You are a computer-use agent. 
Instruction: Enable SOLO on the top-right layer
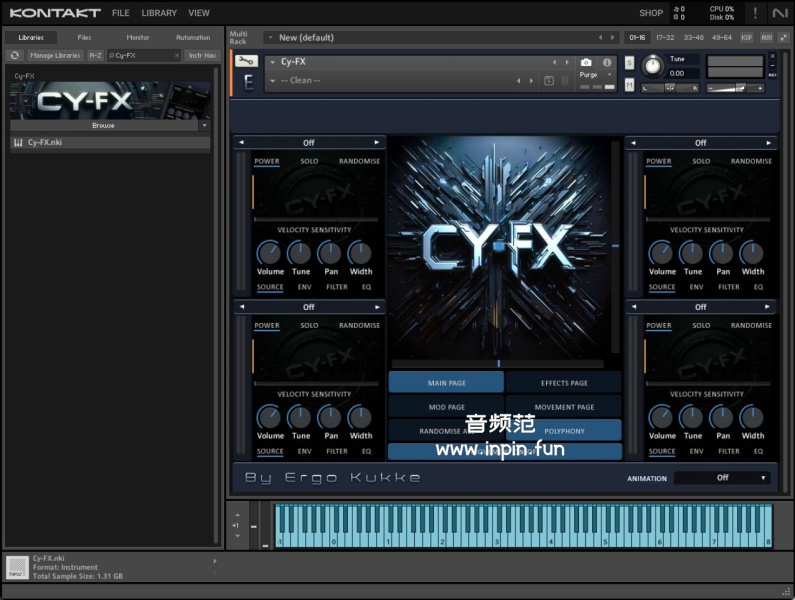701,161
